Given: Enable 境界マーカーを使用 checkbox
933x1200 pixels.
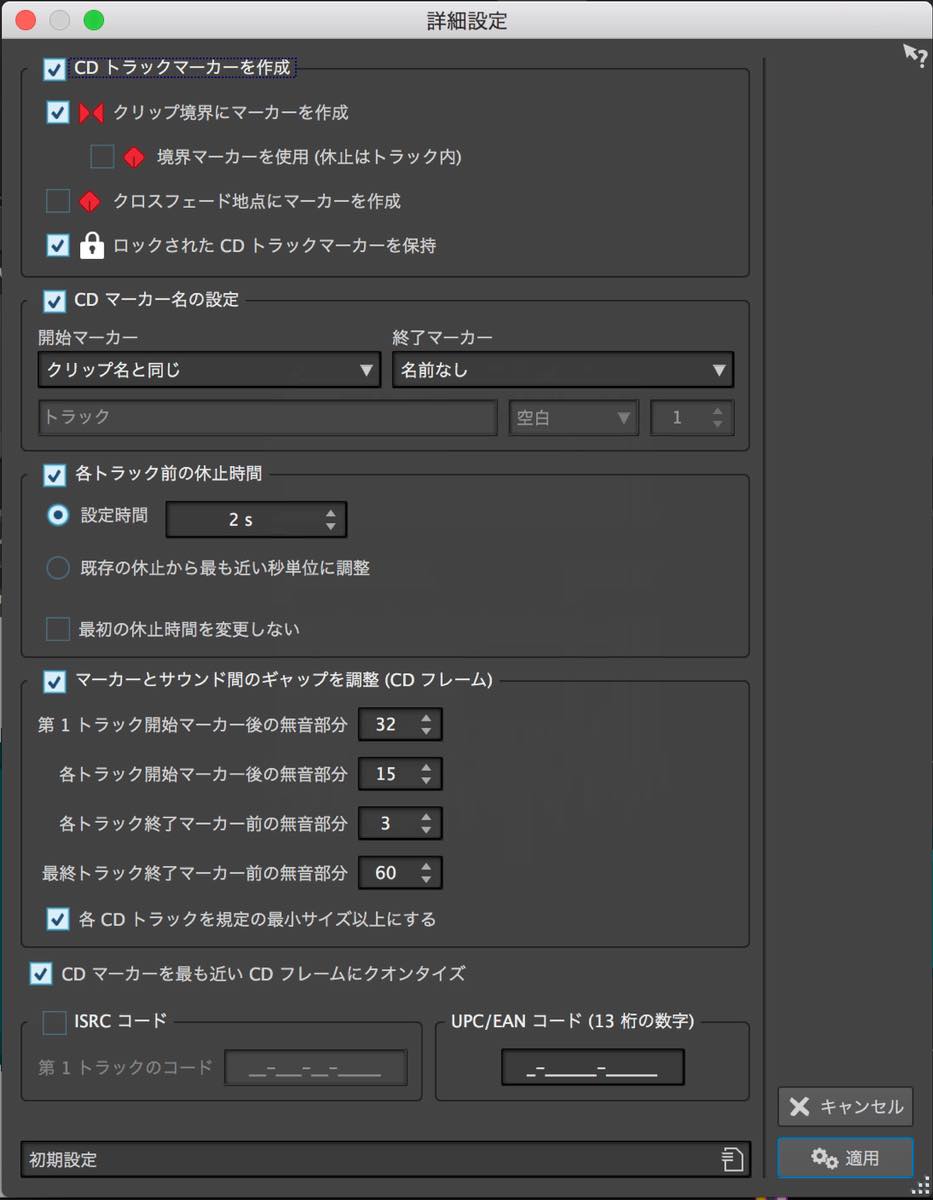Looking at the screenshot, I should (x=102, y=157).
